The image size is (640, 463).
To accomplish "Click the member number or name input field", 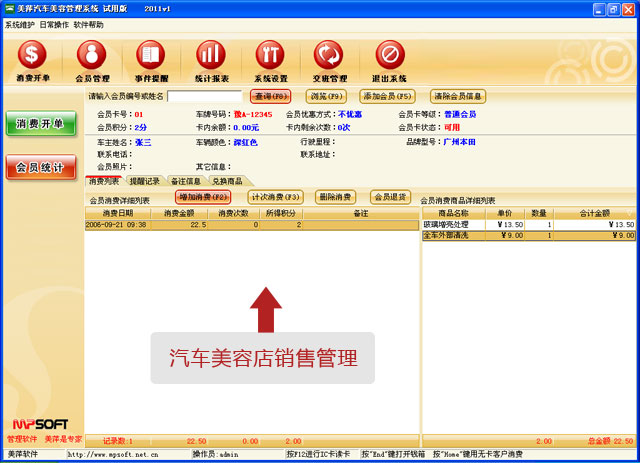I will [x=204, y=97].
